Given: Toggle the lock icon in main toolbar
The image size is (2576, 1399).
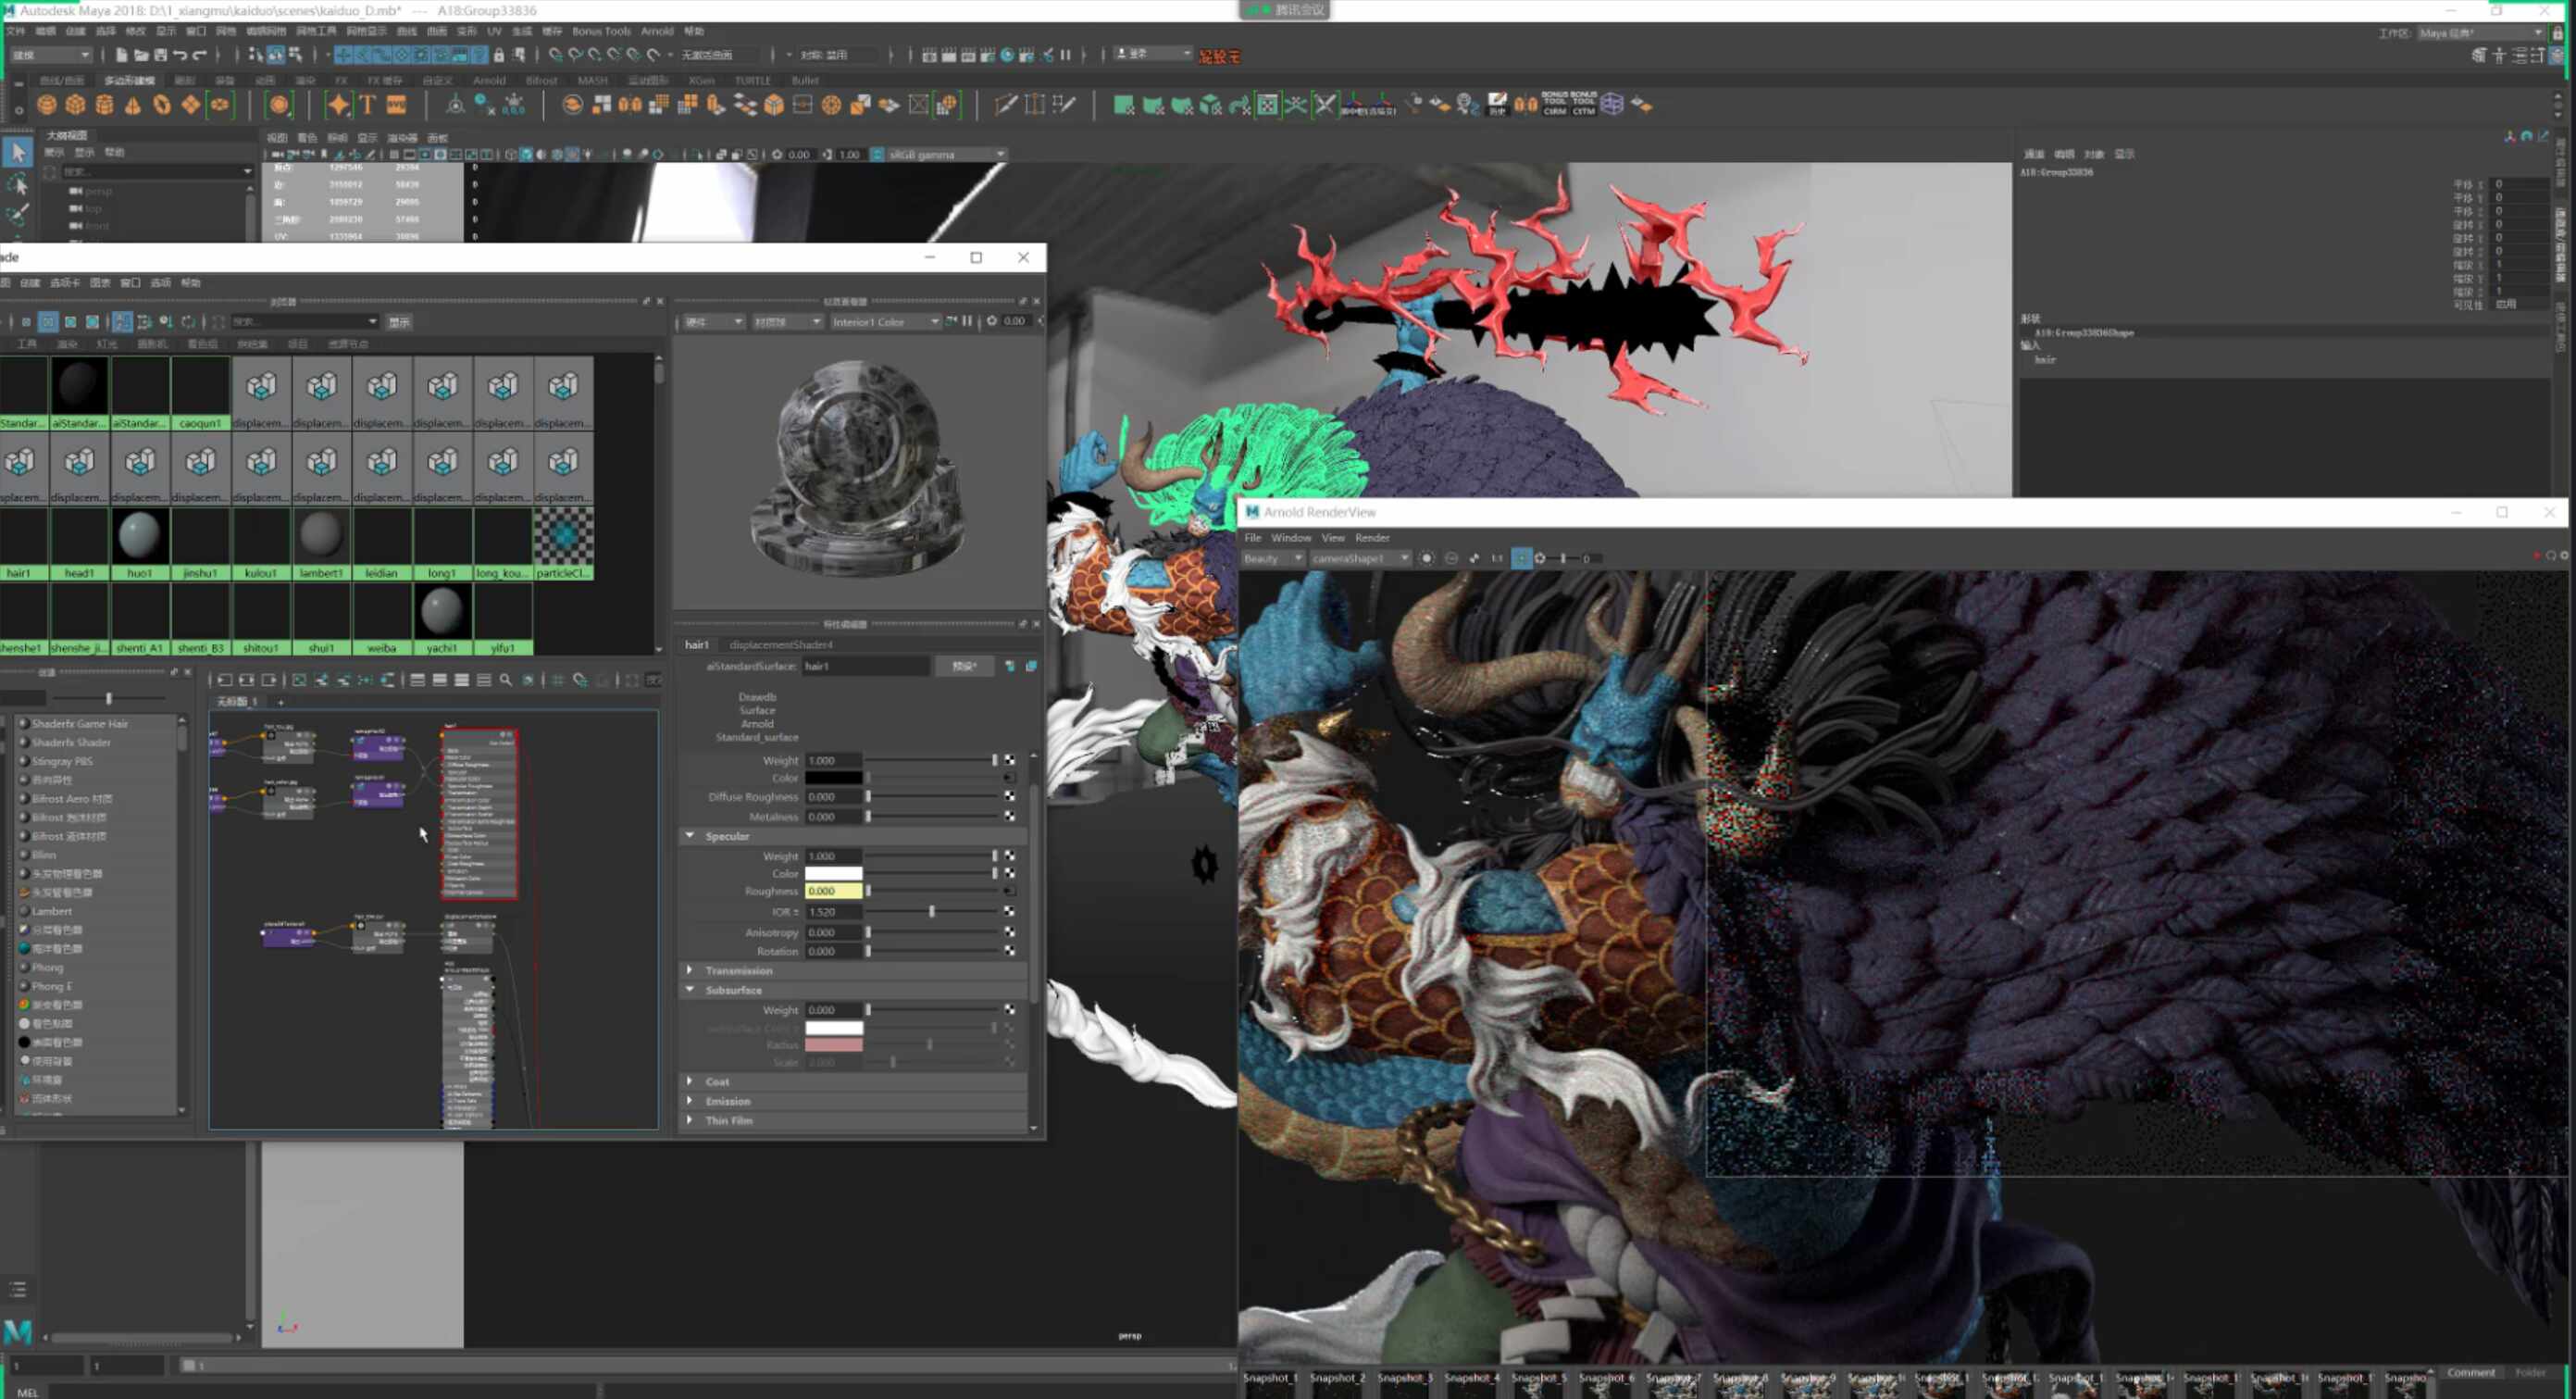Looking at the screenshot, I should (x=499, y=55).
